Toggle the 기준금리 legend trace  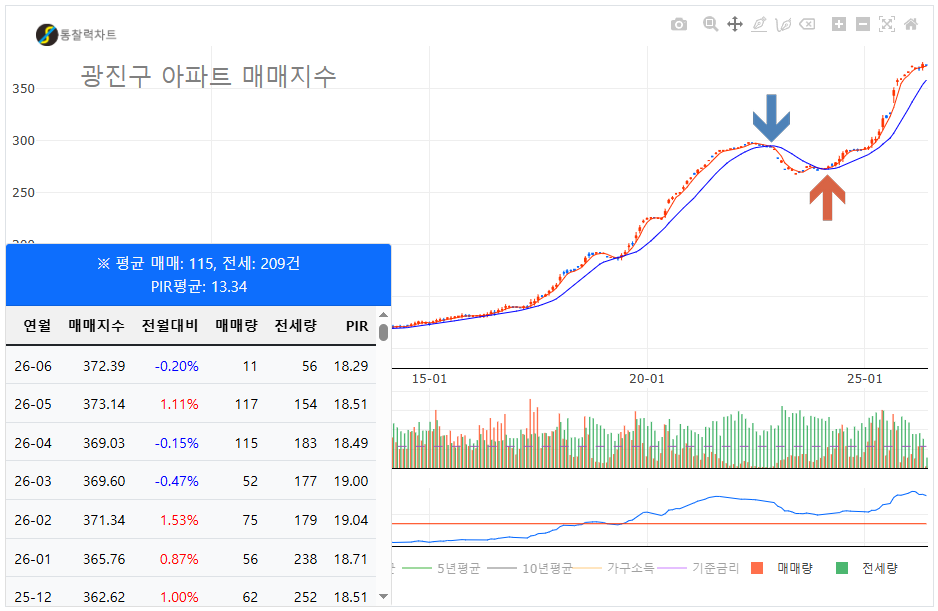(699, 568)
